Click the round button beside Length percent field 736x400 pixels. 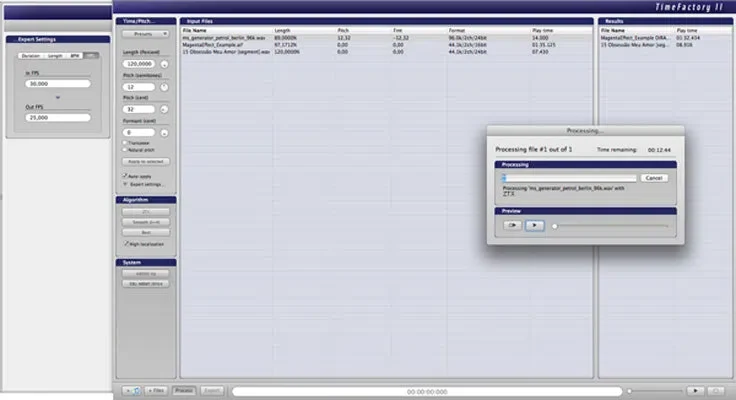point(164,64)
